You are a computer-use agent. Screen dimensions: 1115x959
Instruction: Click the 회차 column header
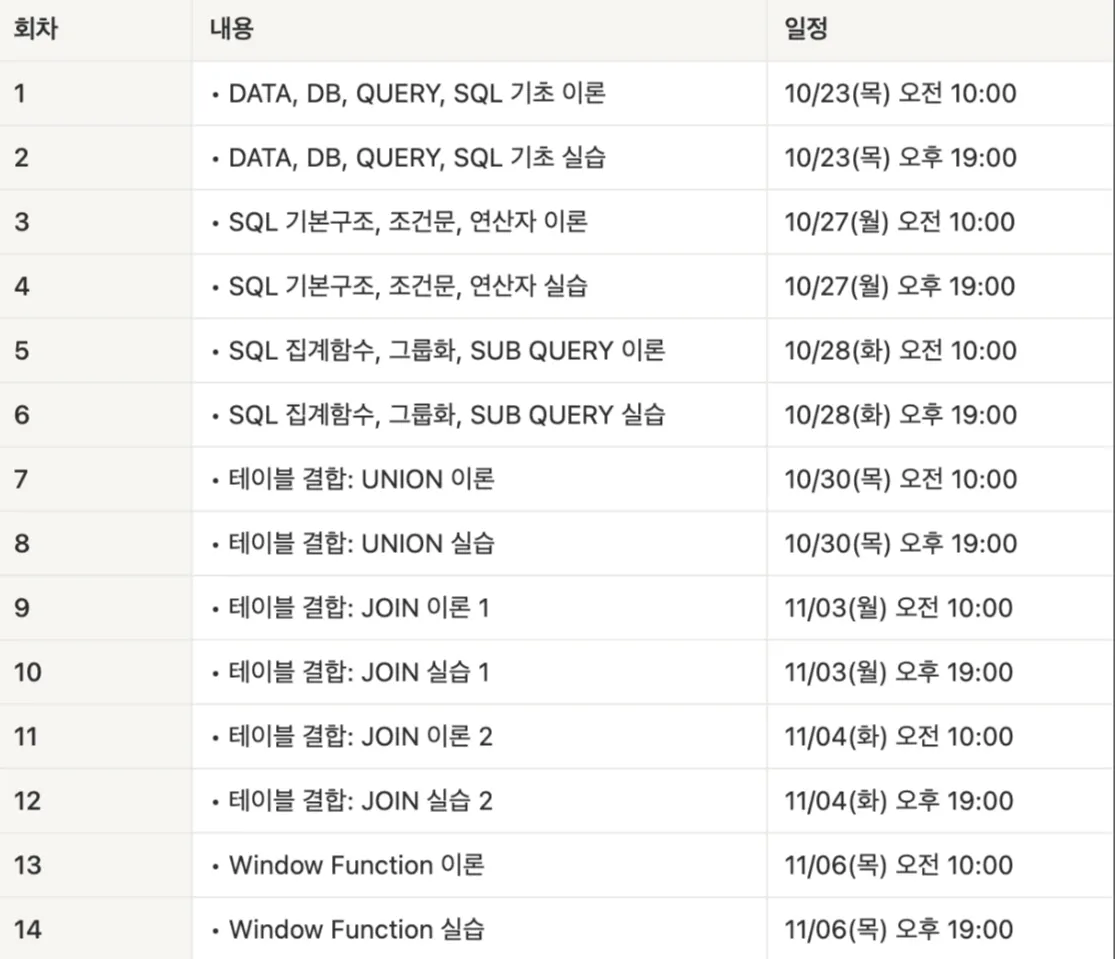click(36, 28)
